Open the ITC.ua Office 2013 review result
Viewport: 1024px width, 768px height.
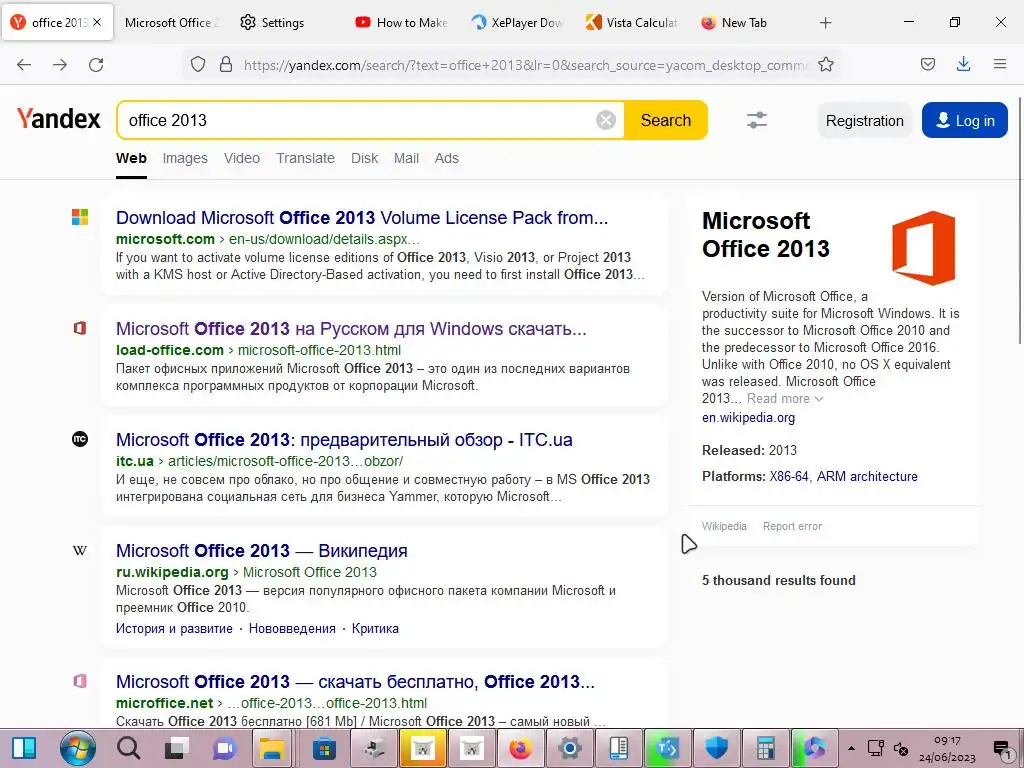[344, 440]
